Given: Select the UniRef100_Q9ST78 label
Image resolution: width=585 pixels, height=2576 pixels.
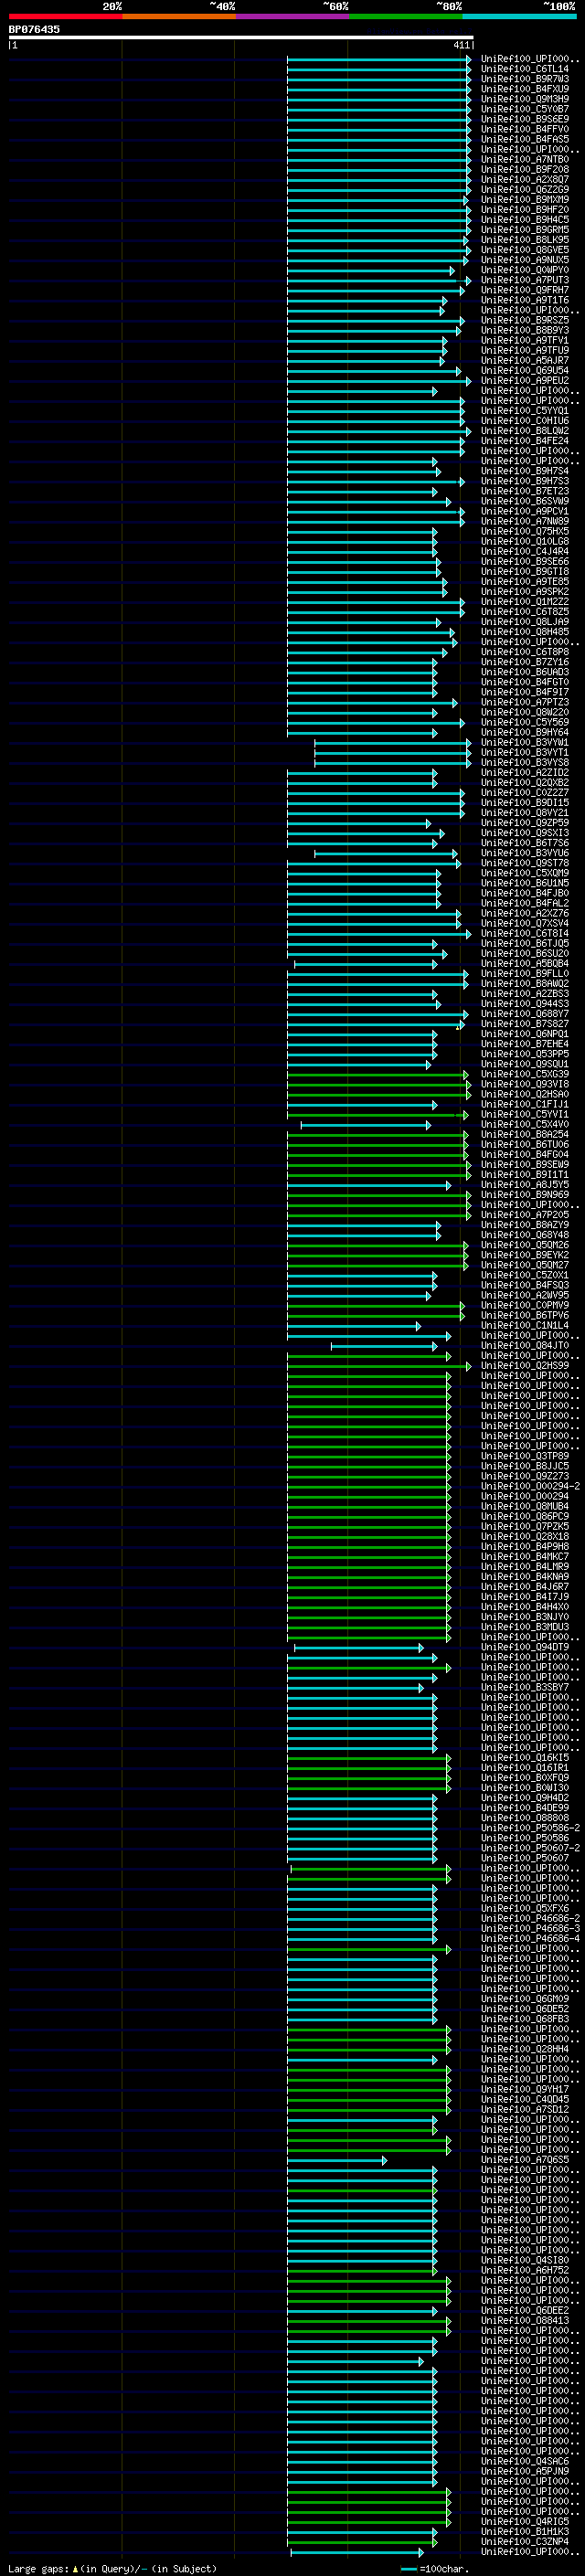Looking at the screenshot, I should [524, 863].
